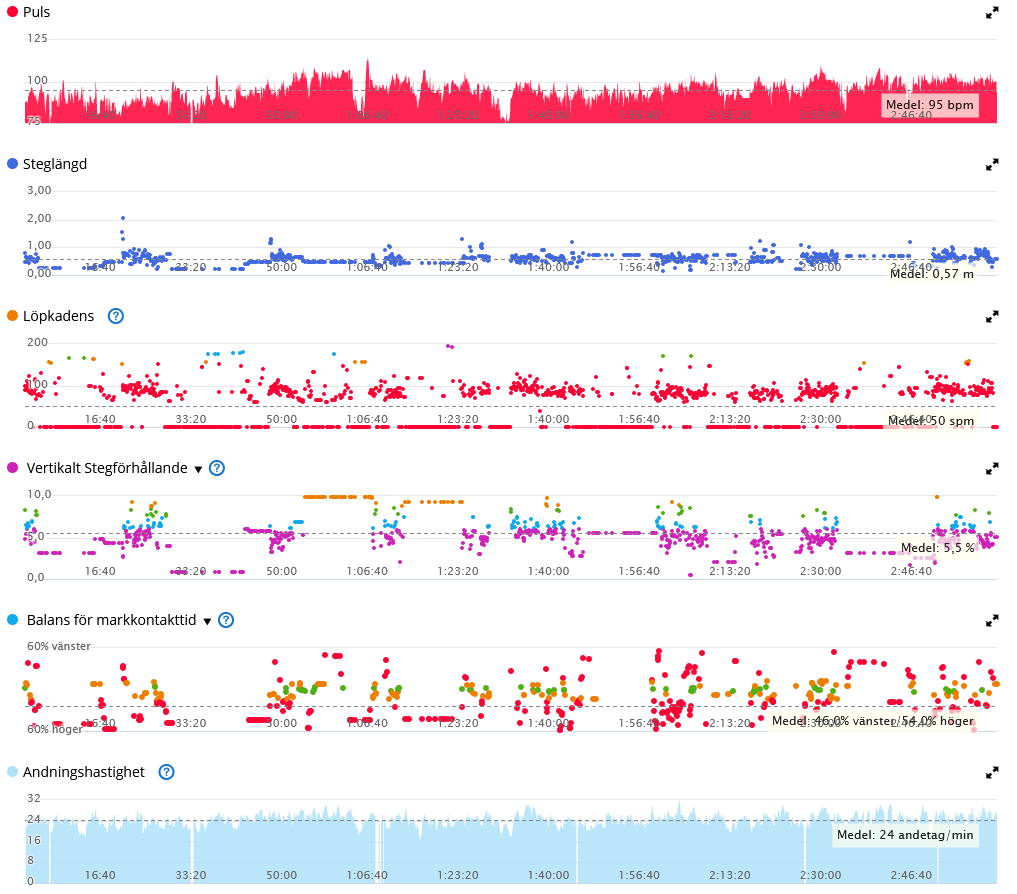Viewport: 1017px width, 894px height.
Task: Click the Löpkadens chart title
Action: coord(58,317)
